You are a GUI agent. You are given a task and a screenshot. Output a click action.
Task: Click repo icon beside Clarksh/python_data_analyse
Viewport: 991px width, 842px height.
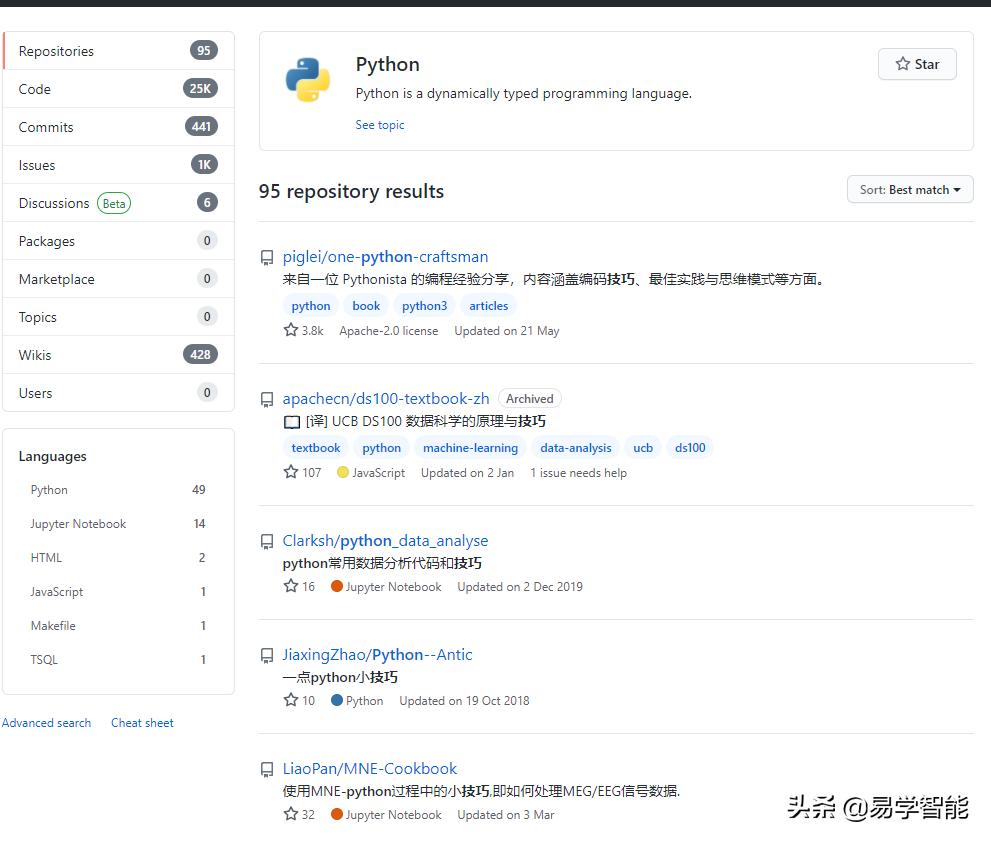point(267,542)
